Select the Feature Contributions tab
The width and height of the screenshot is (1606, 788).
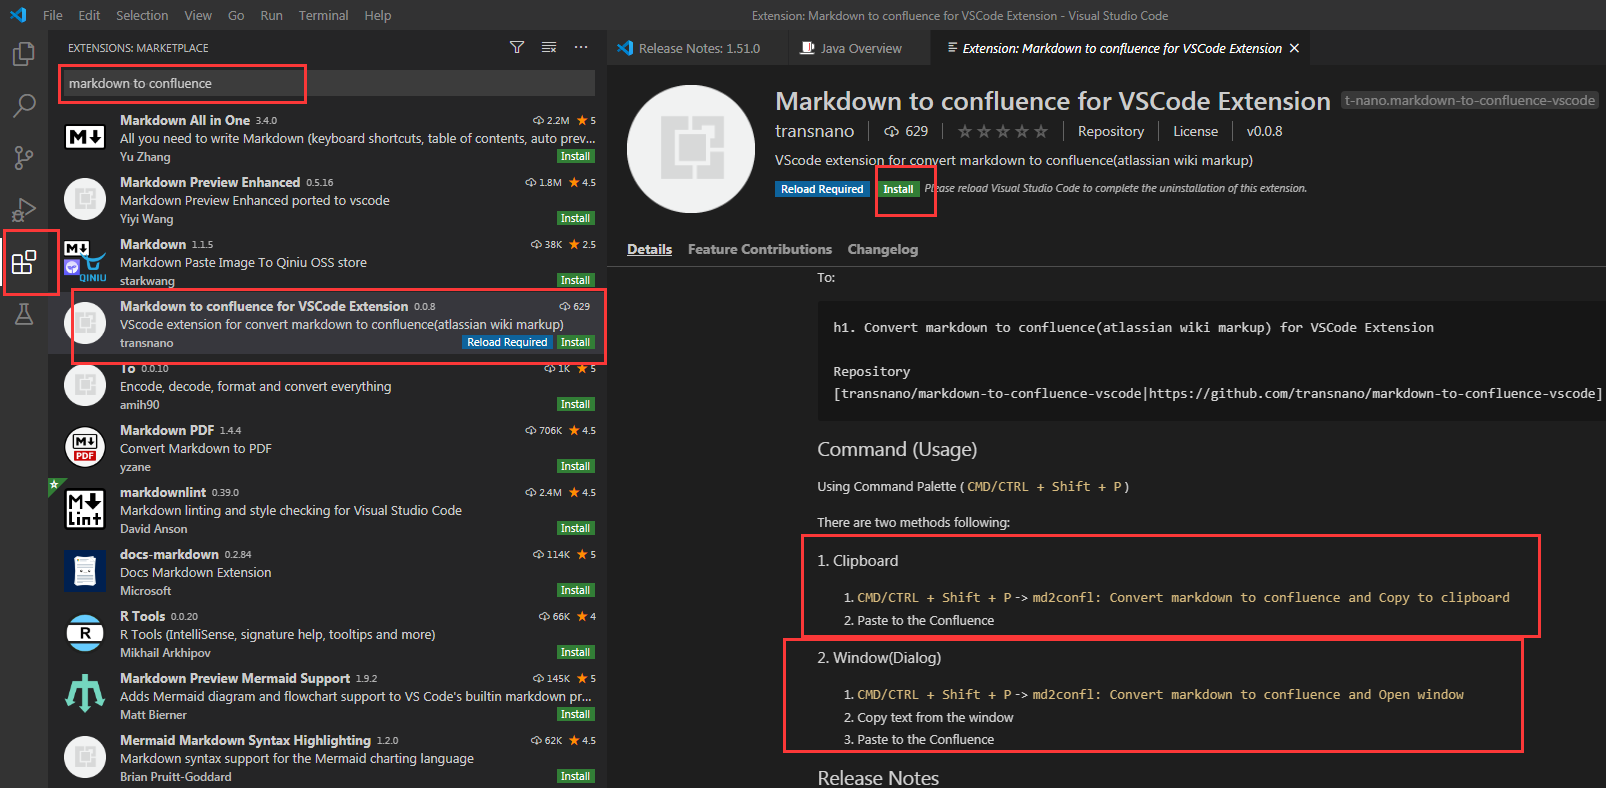pos(760,249)
